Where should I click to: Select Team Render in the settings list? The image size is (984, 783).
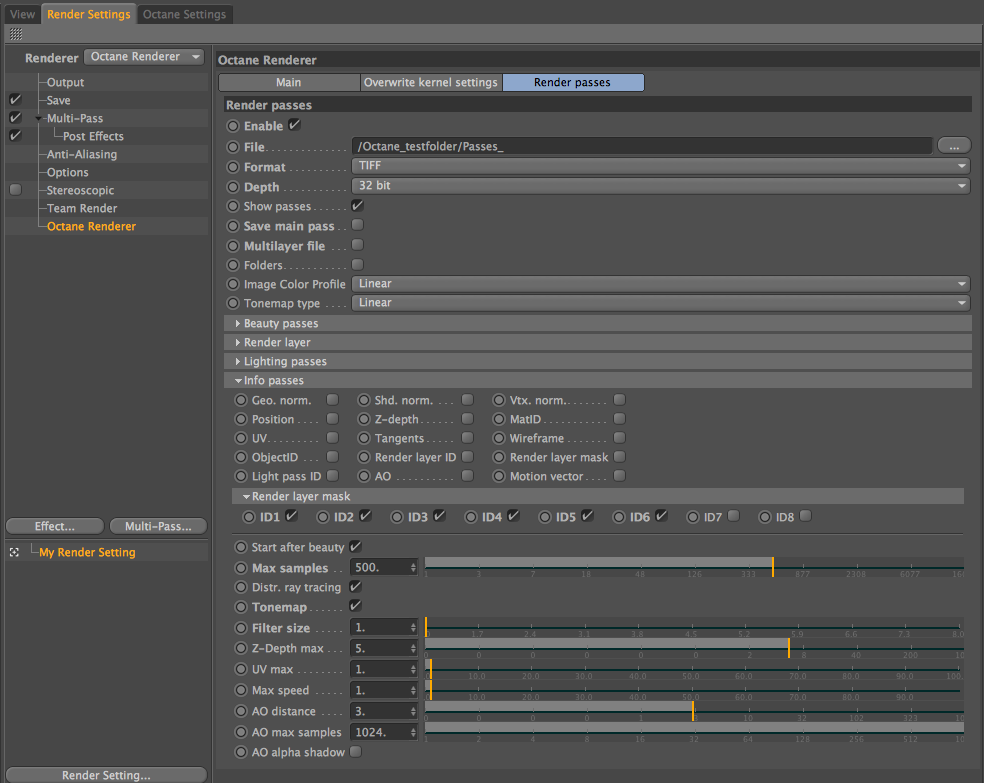pos(82,208)
